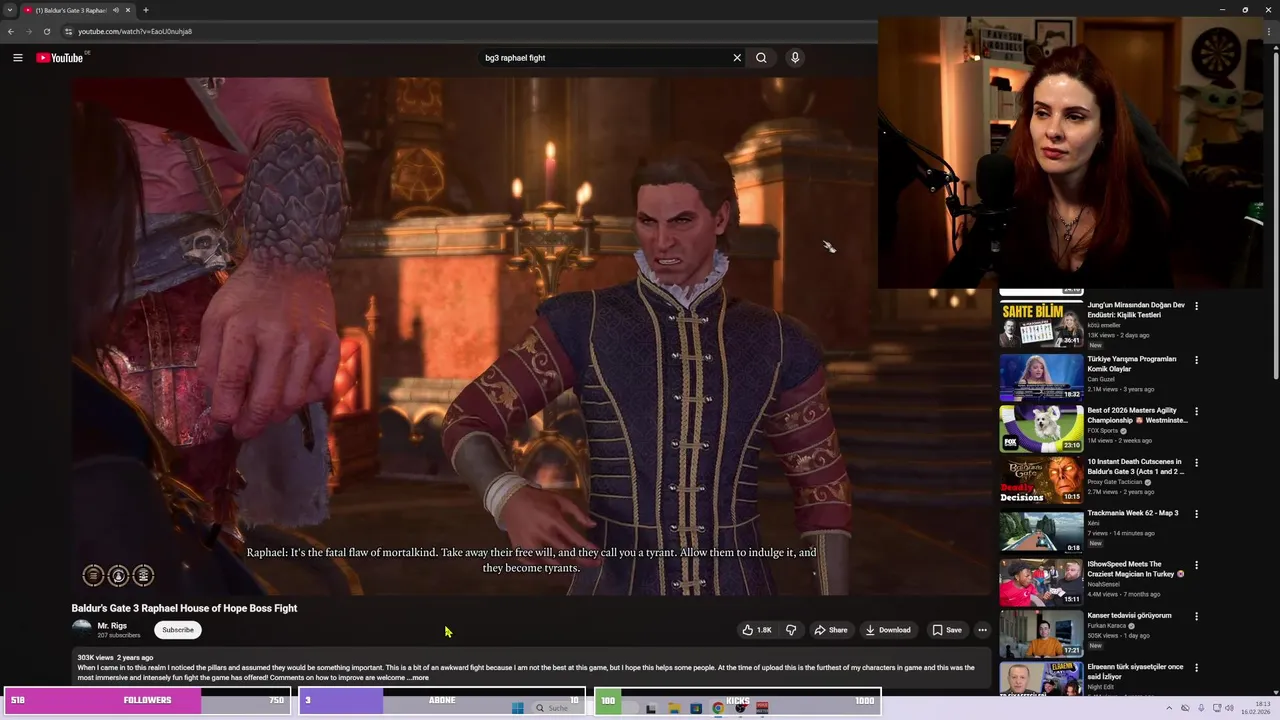Open Trackmania Week 62 - Map 3 title

coord(1133,513)
